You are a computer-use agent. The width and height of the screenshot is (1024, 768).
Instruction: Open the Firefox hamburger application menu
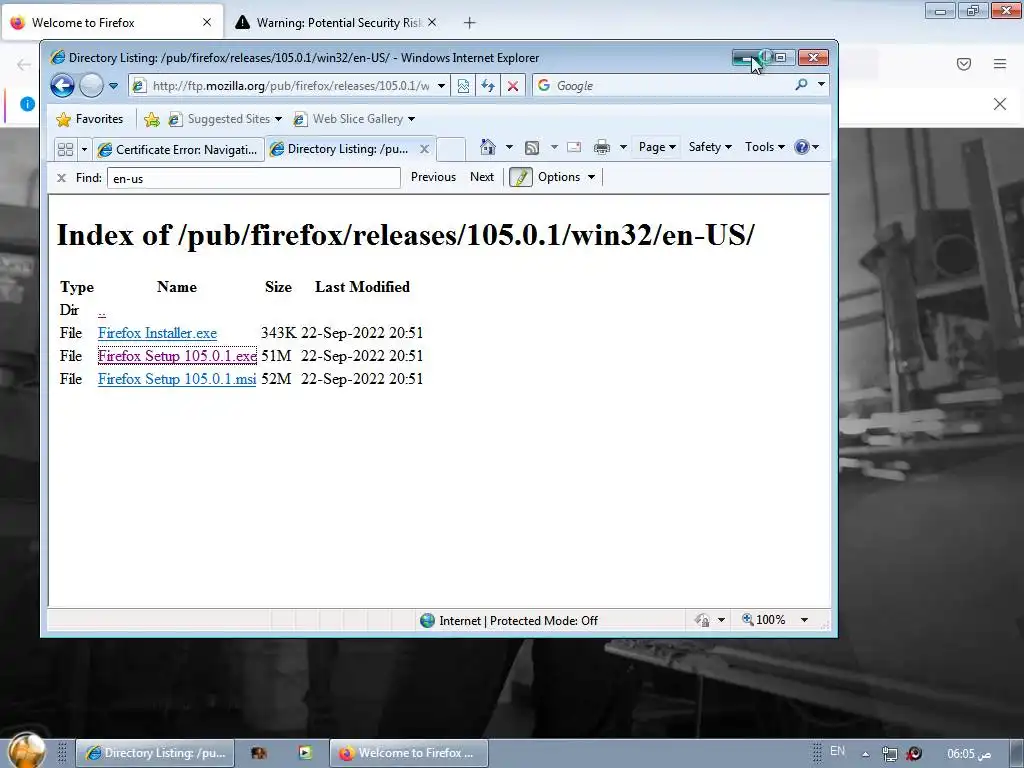1000,64
